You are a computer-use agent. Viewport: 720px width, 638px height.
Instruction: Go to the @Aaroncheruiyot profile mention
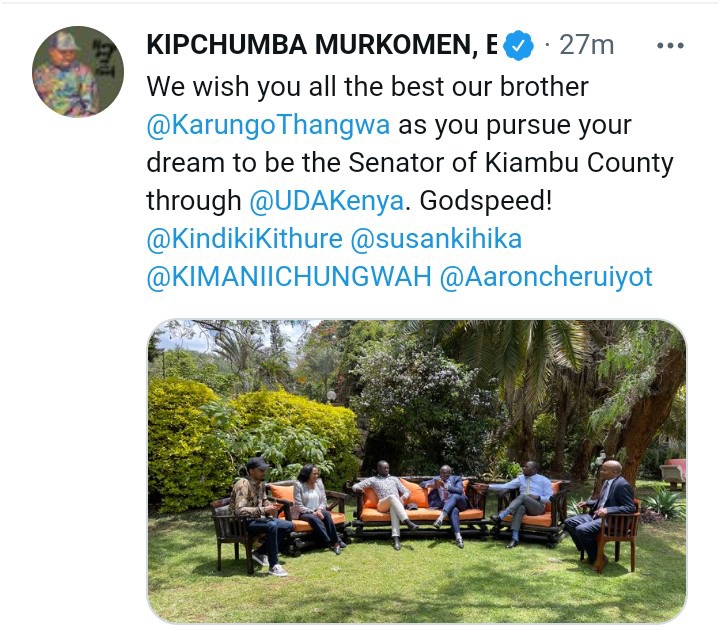pyautogui.click(x=546, y=277)
